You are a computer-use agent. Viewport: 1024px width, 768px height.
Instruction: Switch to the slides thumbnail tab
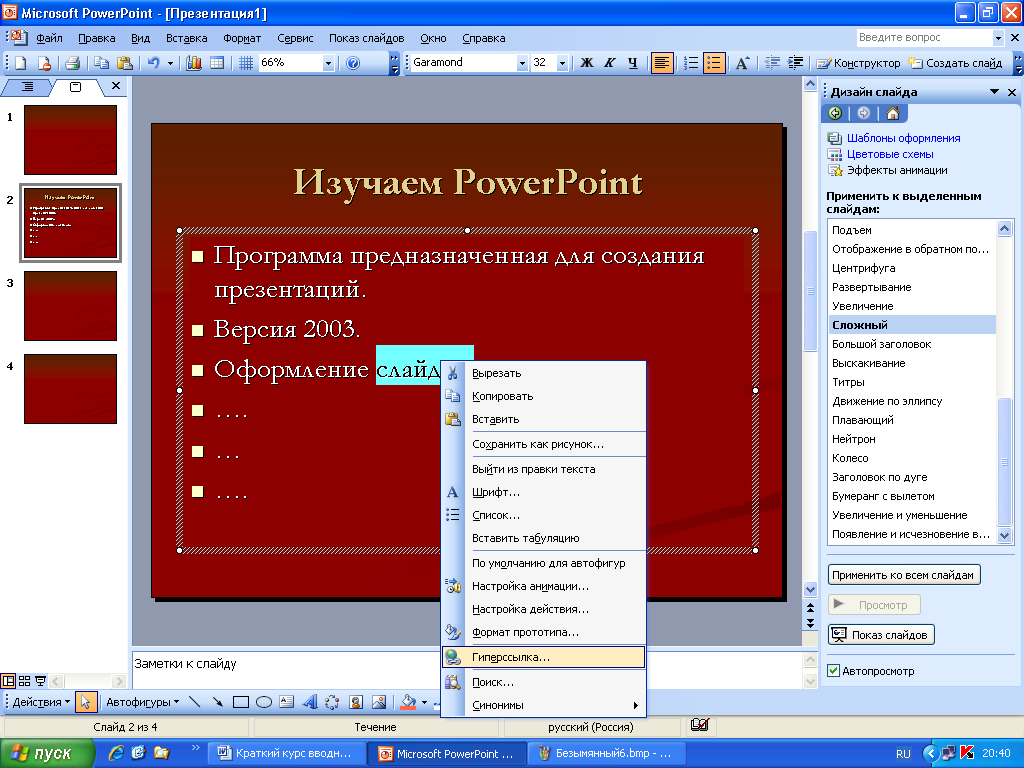click(x=75, y=87)
